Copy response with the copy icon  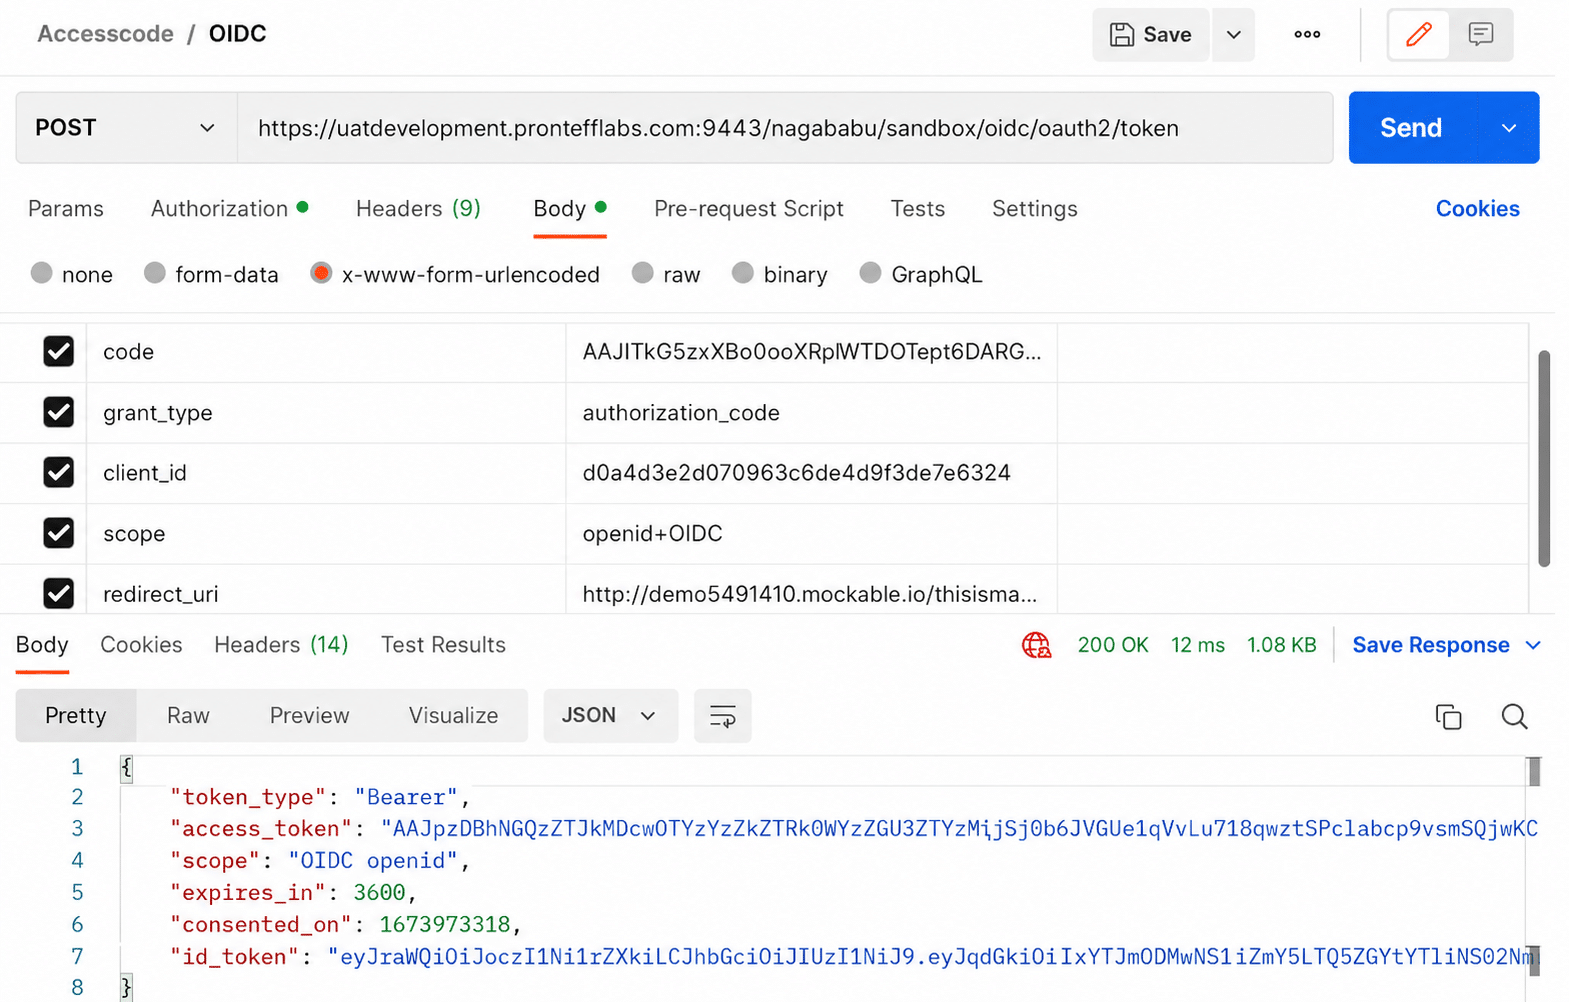point(1448,716)
